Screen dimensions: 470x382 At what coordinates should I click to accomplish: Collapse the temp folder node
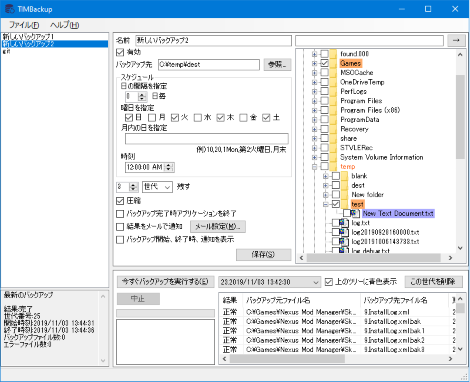click(314, 166)
